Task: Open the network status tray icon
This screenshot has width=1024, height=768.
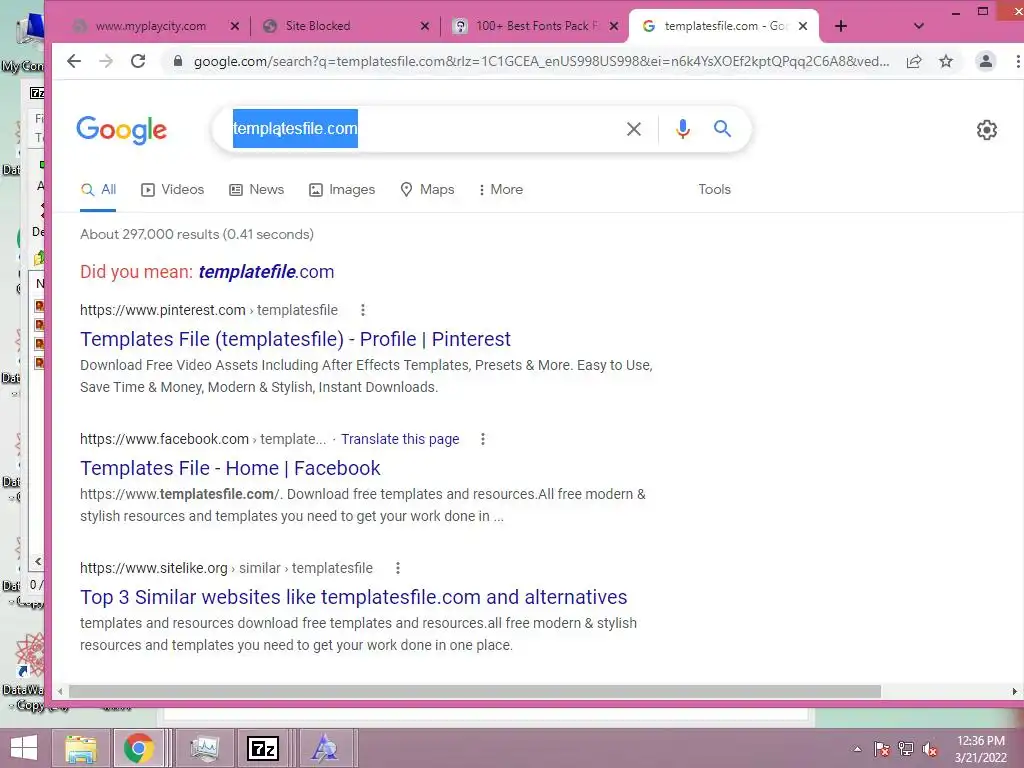Action: point(905,749)
